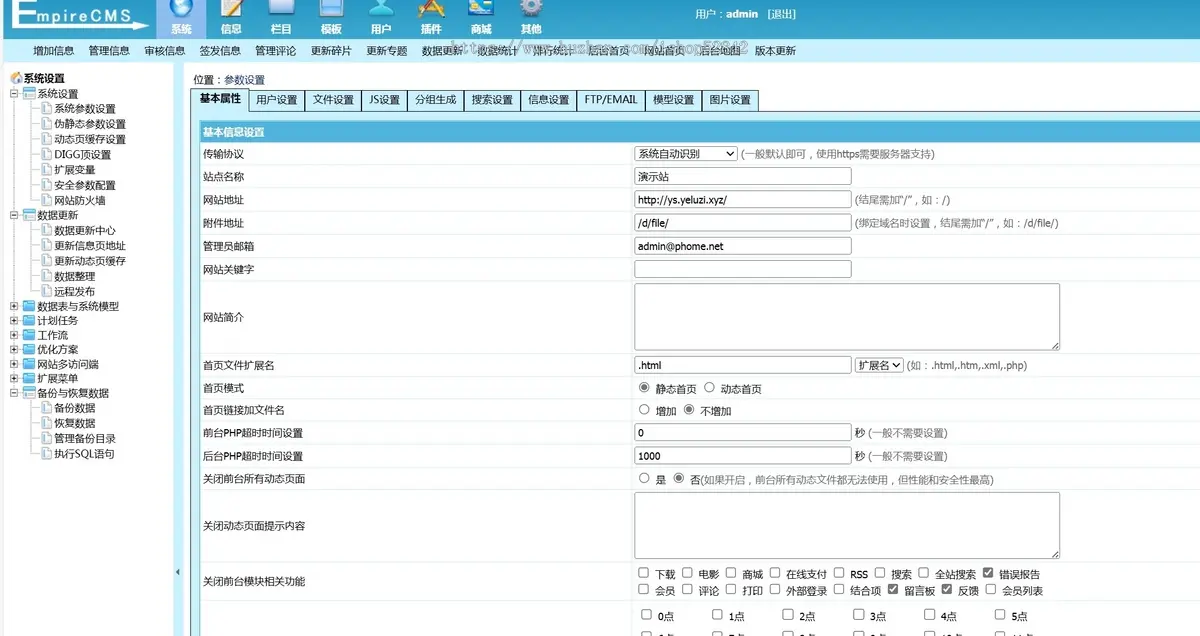Switch to the 用户设置 tab
The image size is (1200, 636).
click(x=277, y=100)
